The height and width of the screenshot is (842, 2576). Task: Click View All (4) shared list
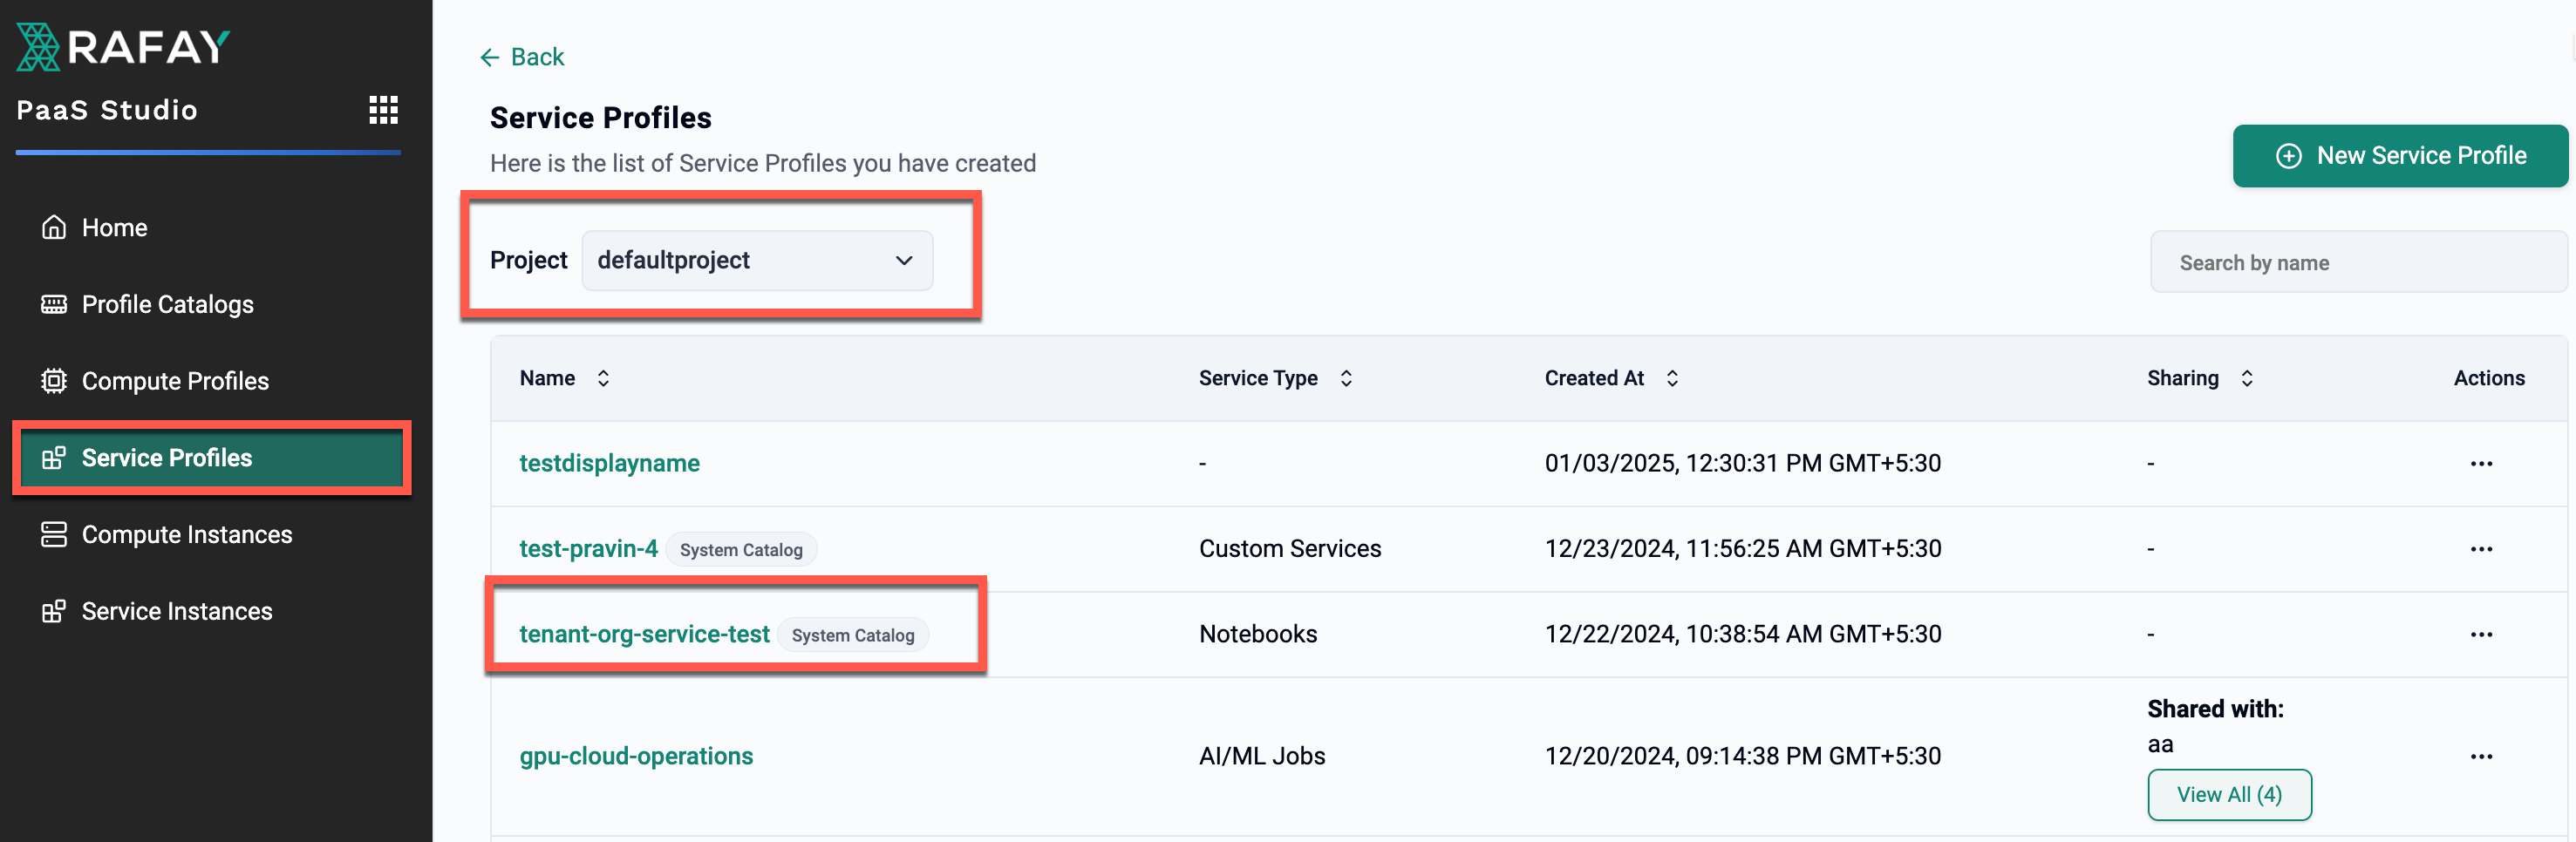click(2229, 795)
